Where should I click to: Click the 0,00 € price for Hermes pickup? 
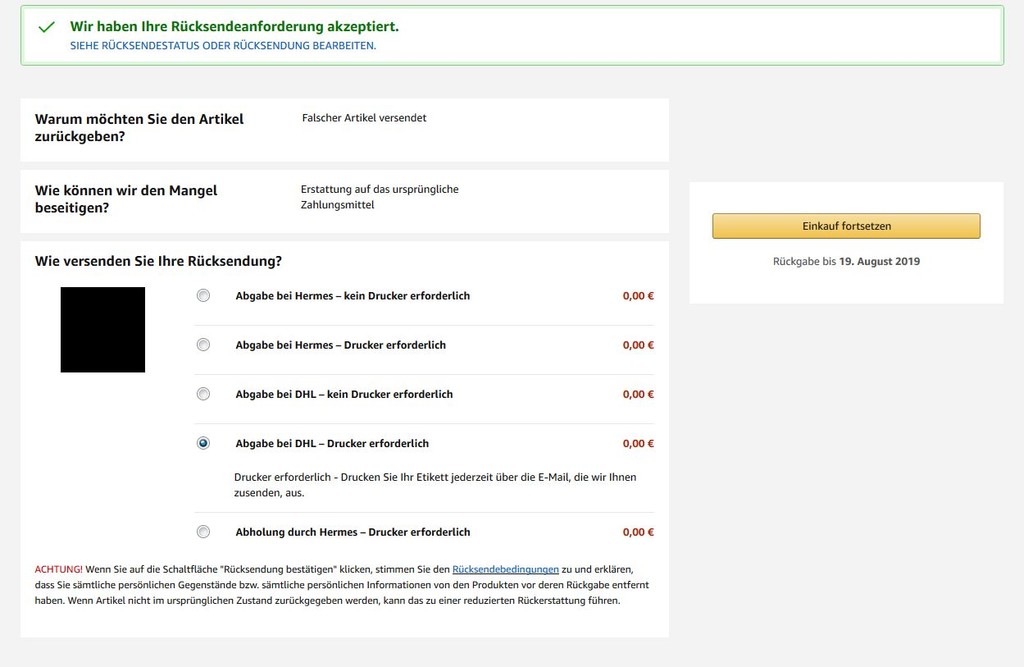[x=638, y=532]
